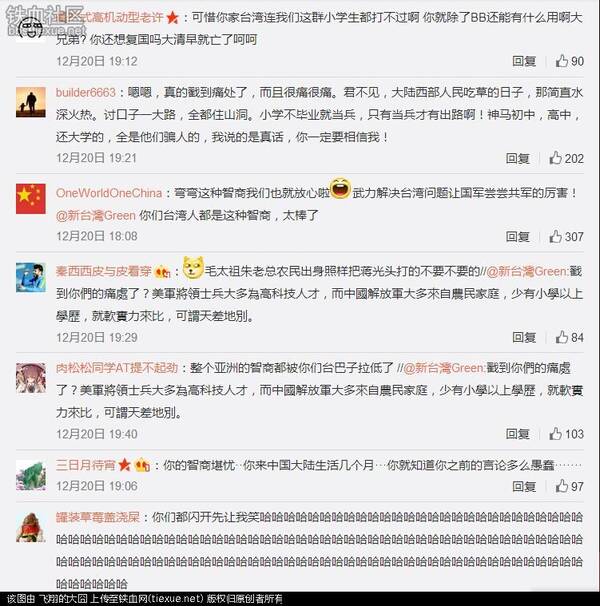This screenshot has height=606, width=600.
Task: Click the 三日月待宵 username
Action: pos(86,465)
